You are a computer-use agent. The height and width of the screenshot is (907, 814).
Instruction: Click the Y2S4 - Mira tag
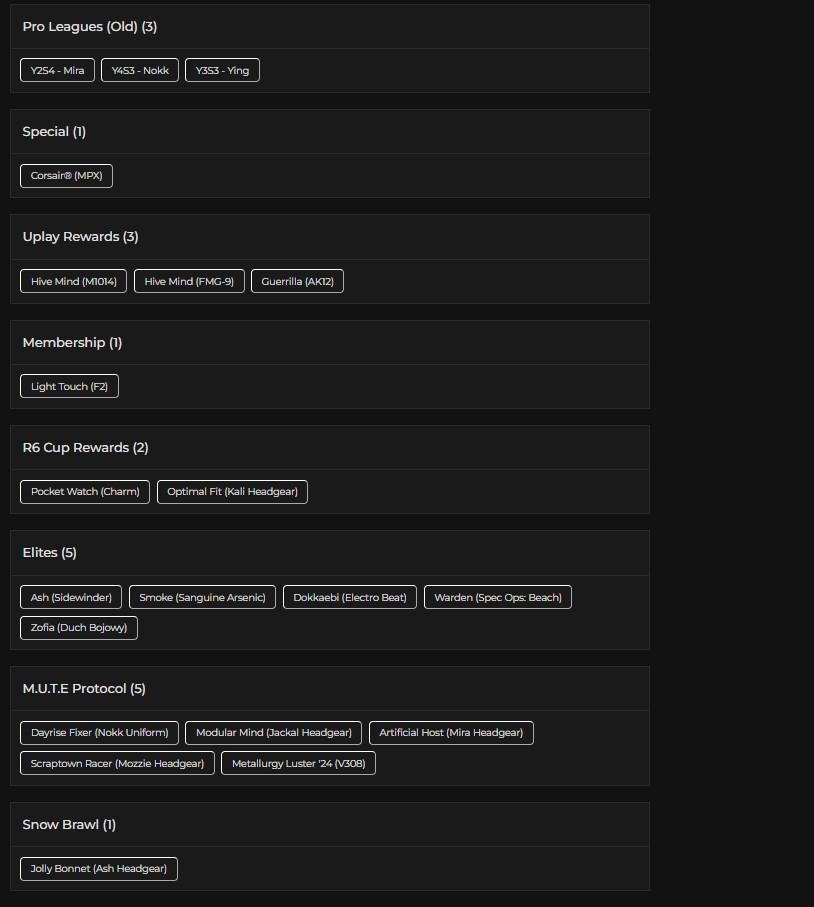[58, 70]
